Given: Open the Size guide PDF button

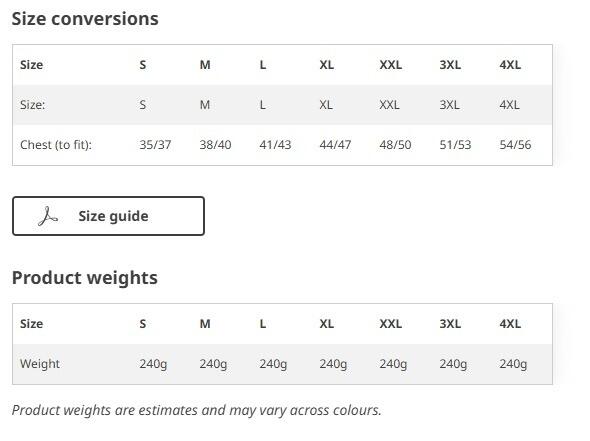Looking at the screenshot, I should [108, 216].
